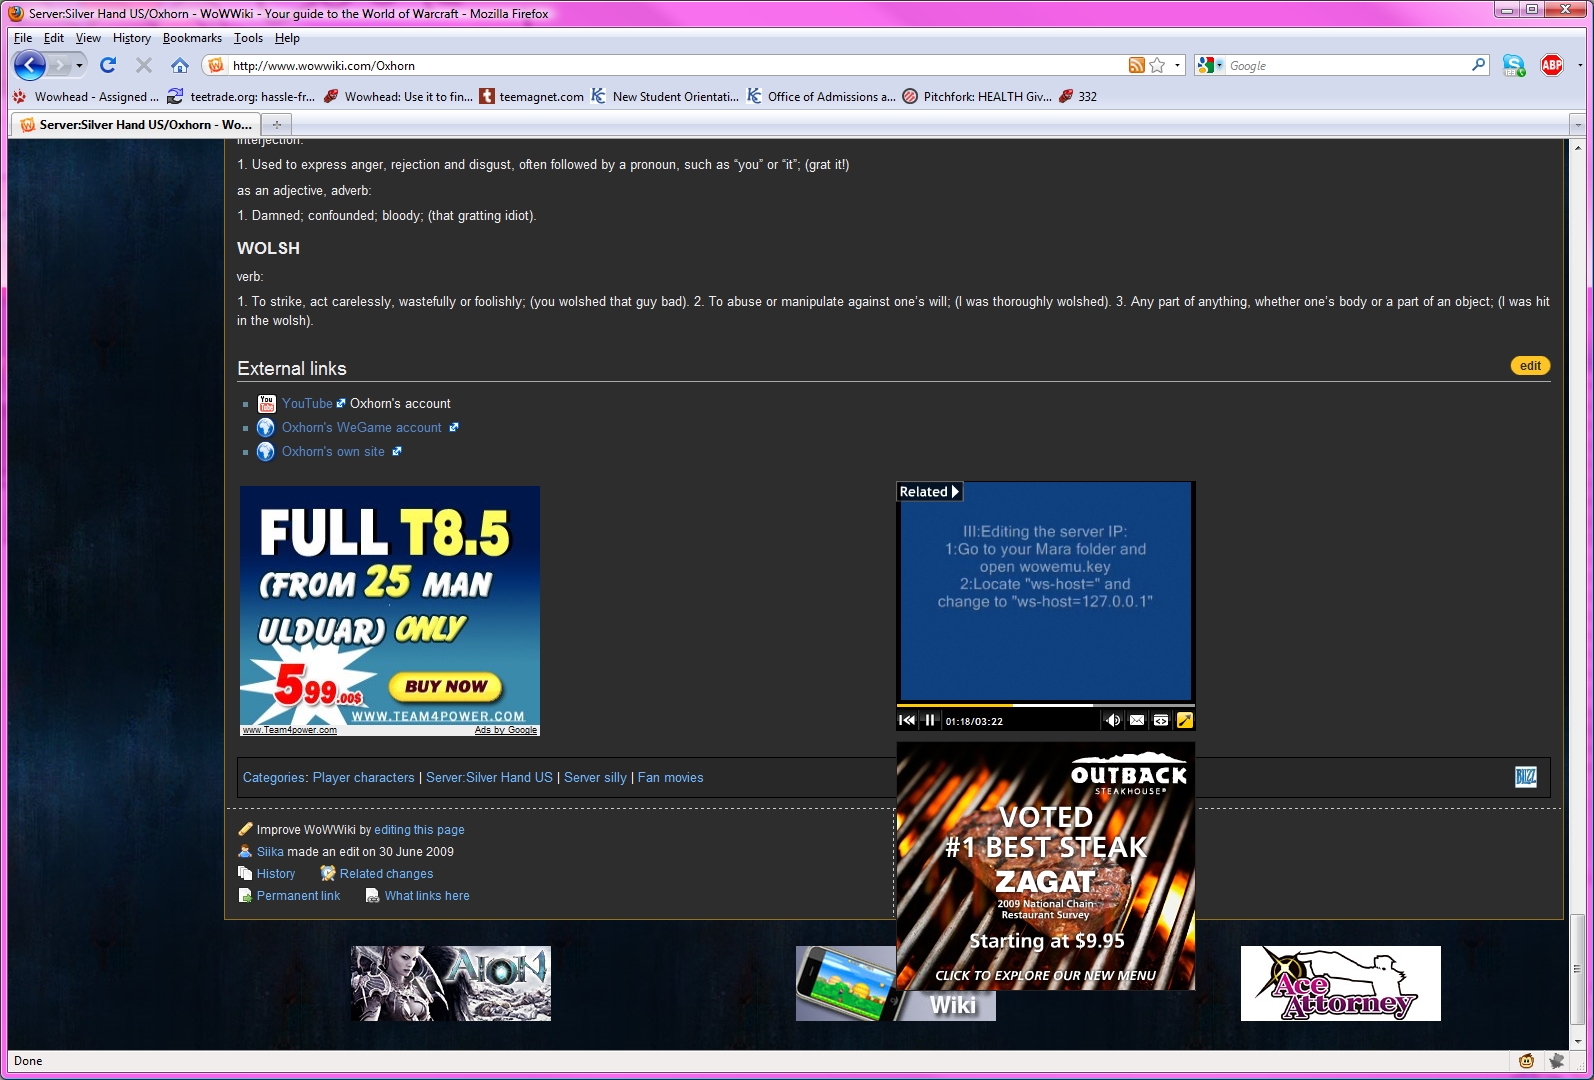Screen dimensions: 1594x1080
Task: Open Oxhorn's WeGame account link
Action: (x=361, y=428)
